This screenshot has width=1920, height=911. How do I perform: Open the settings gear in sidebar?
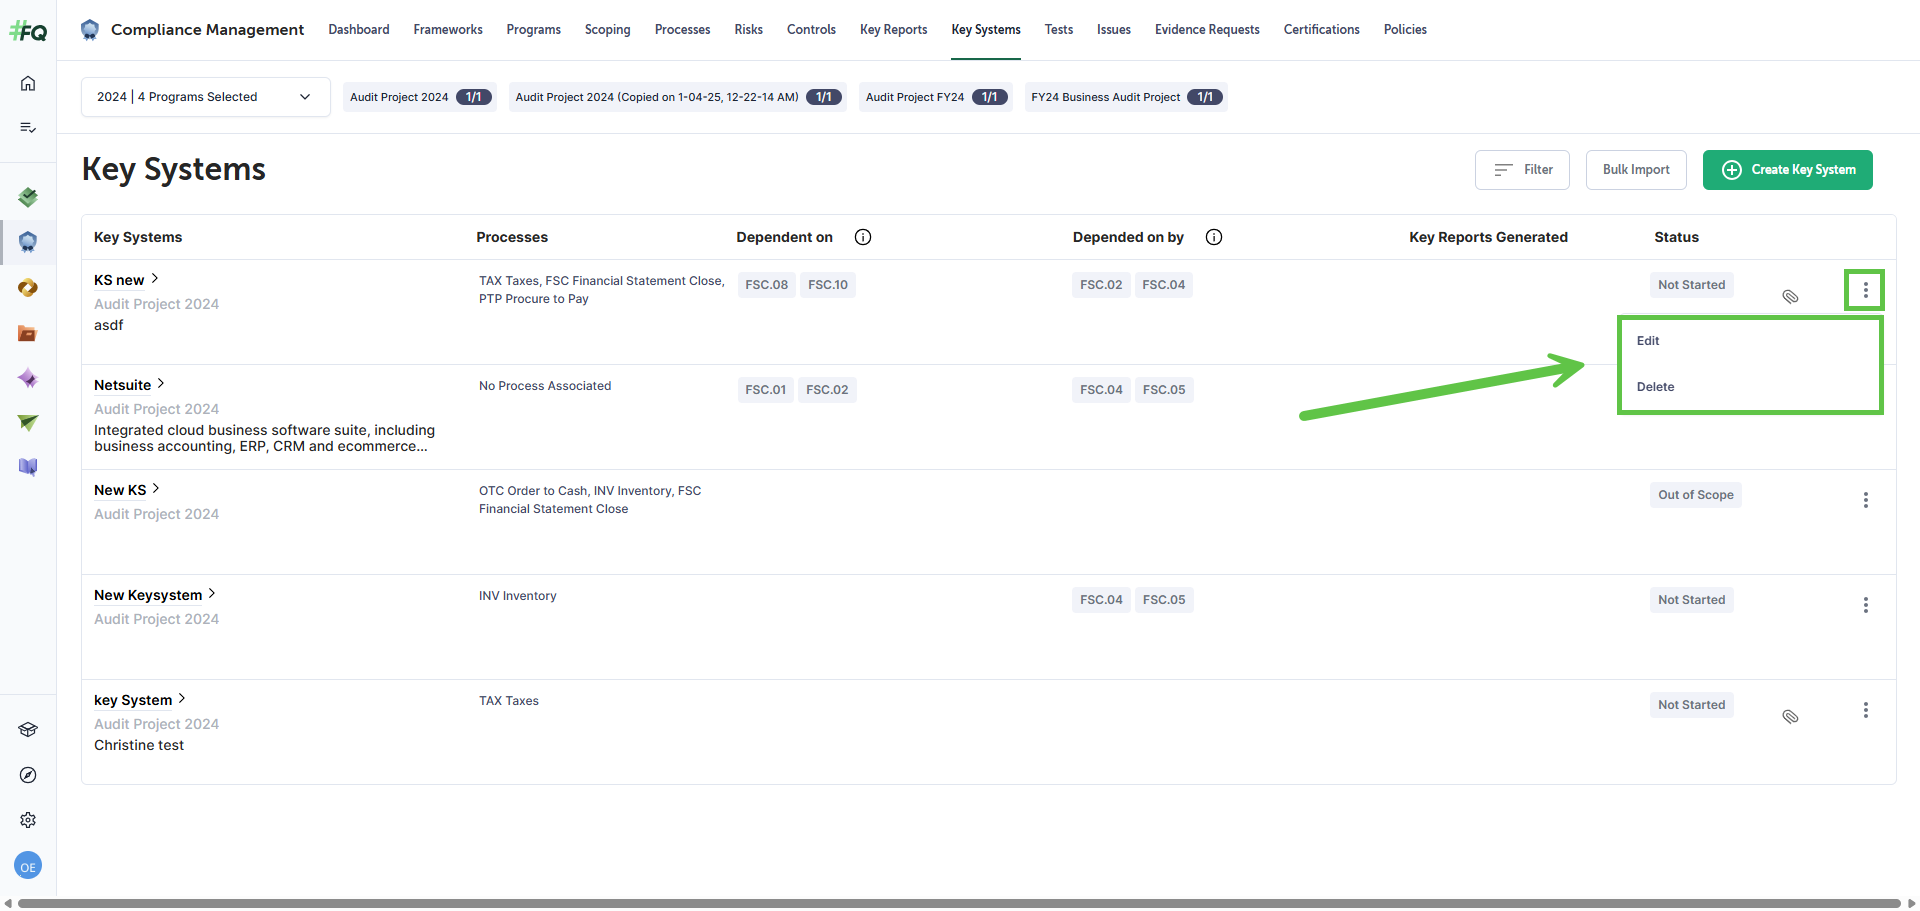(28, 820)
